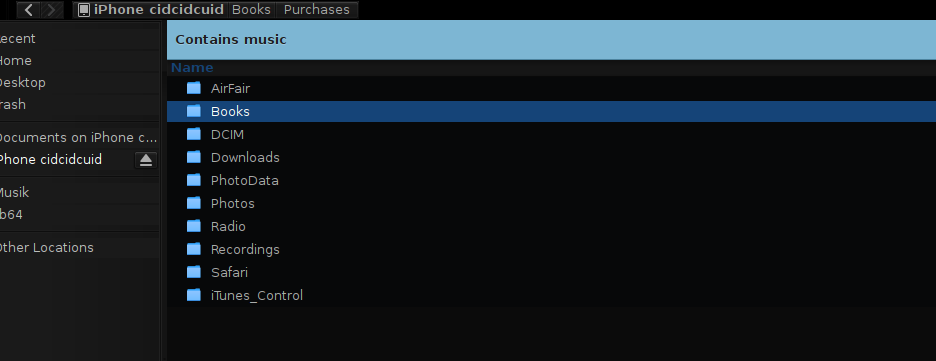Viewport: 936px width, 361px height.
Task: Click the Radio folder icon
Action: tap(193, 226)
